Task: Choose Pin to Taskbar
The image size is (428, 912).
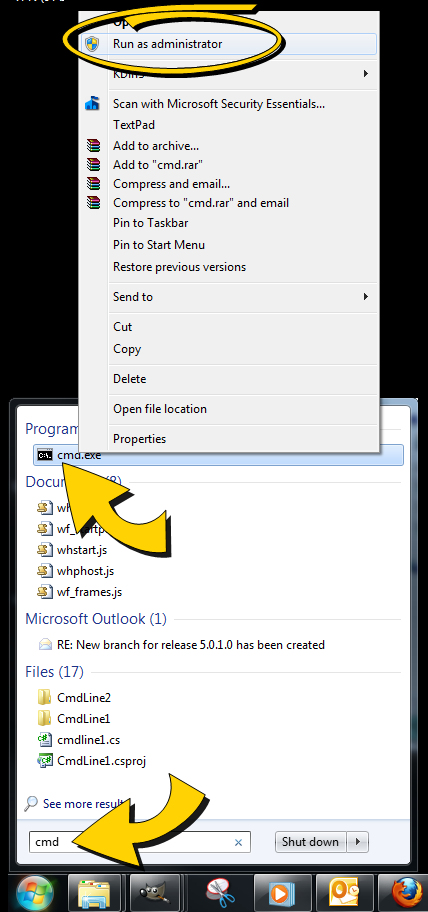Action: [151, 223]
